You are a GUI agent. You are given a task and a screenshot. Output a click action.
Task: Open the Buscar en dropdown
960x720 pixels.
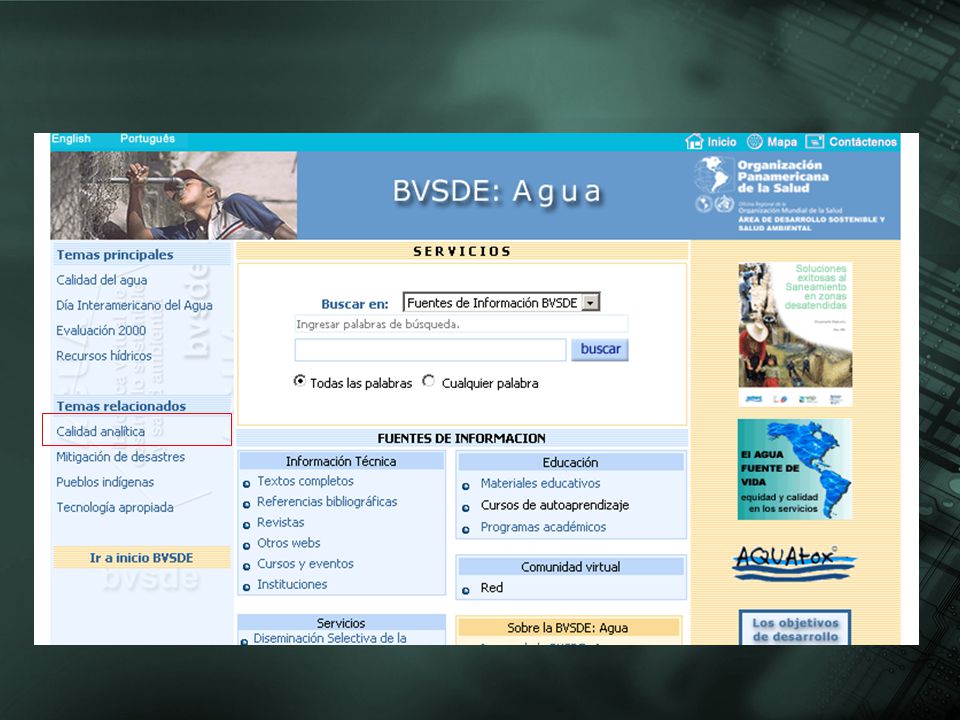(501, 302)
